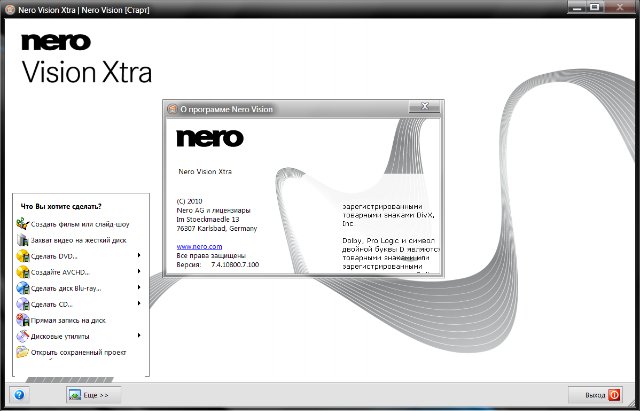The image size is (640, 411).
Task: Click the disc icon beside Сделать CD
Action: coord(22,304)
